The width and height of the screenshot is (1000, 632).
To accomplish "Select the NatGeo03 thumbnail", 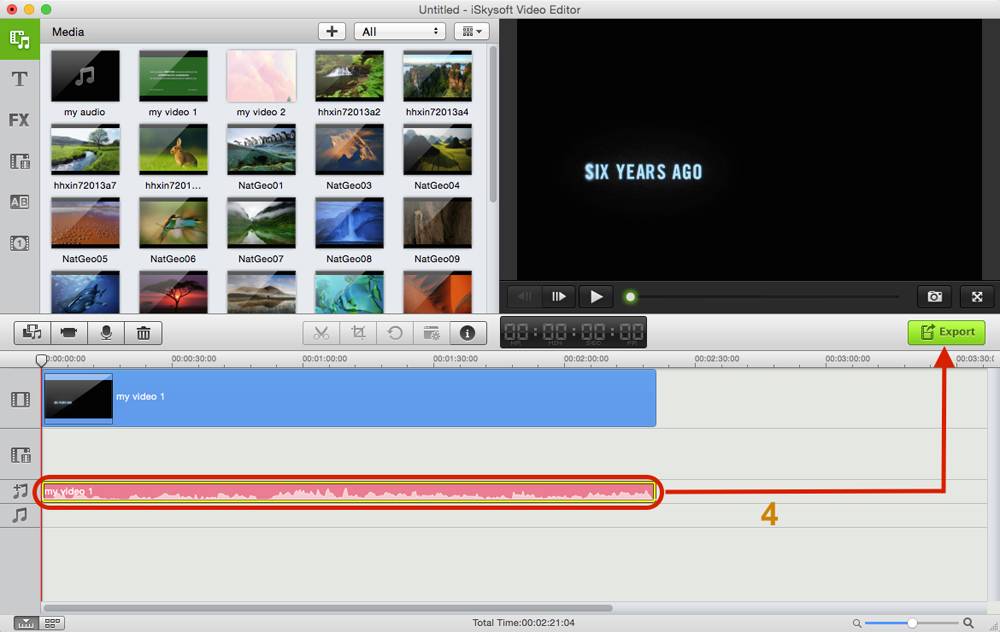I will point(350,150).
